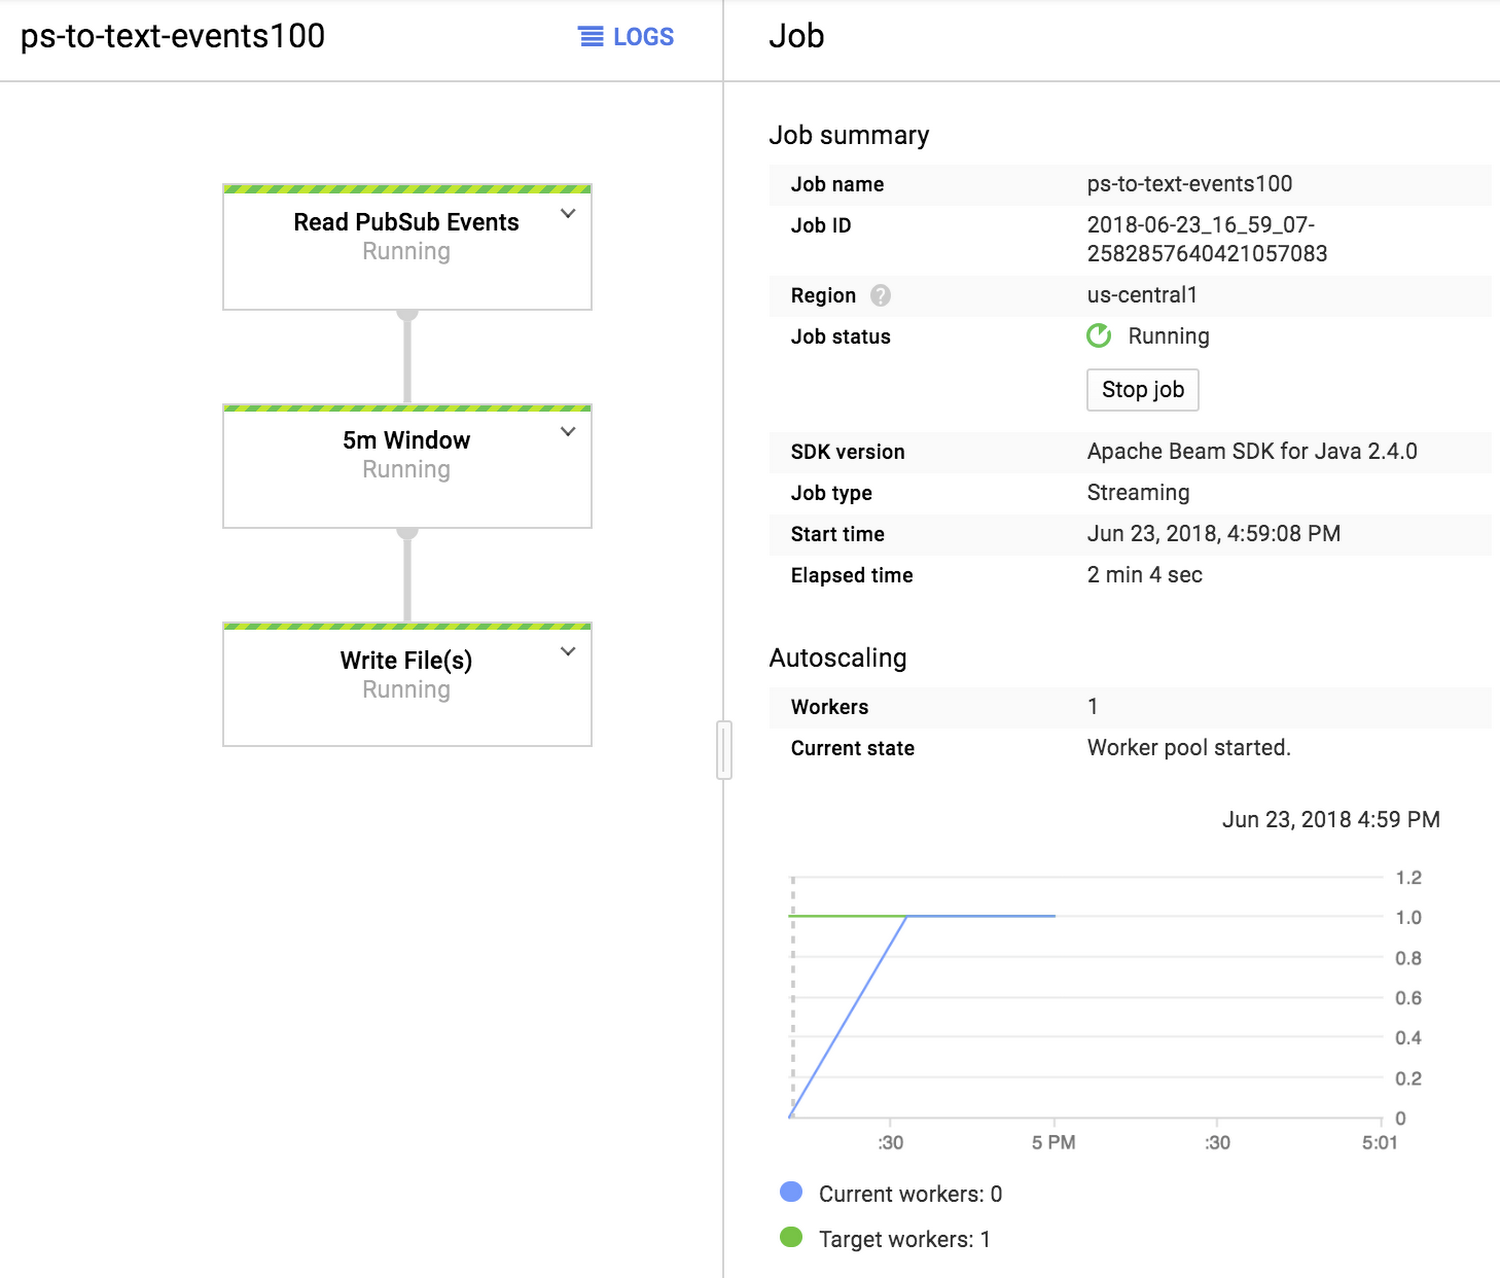The width and height of the screenshot is (1500, 1278).
Task: Expand the 5m Window step chevron
Action: tap(568, 432)
